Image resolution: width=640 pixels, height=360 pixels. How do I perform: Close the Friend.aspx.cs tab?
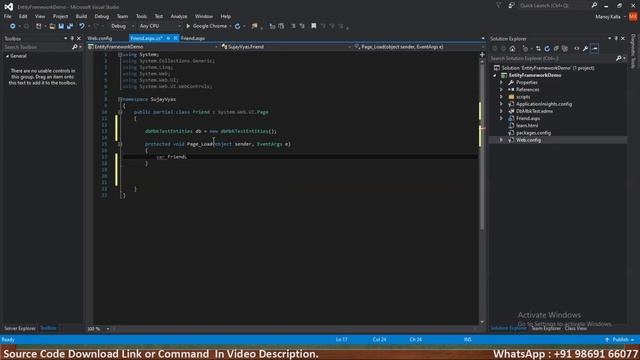[x=176, y=38]
